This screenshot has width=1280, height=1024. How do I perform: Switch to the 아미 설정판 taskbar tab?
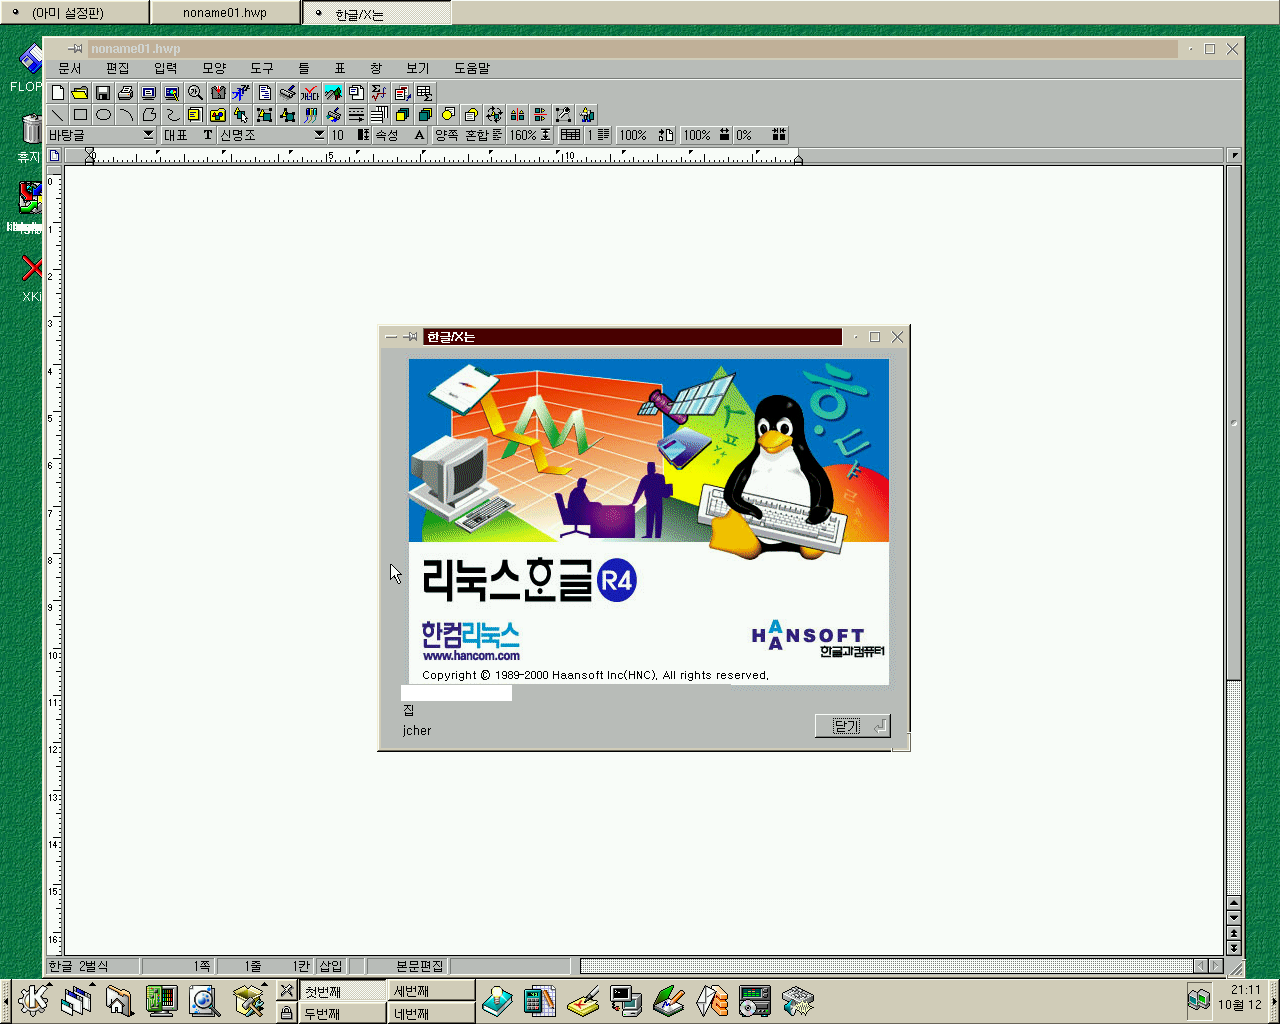(75, 13)
